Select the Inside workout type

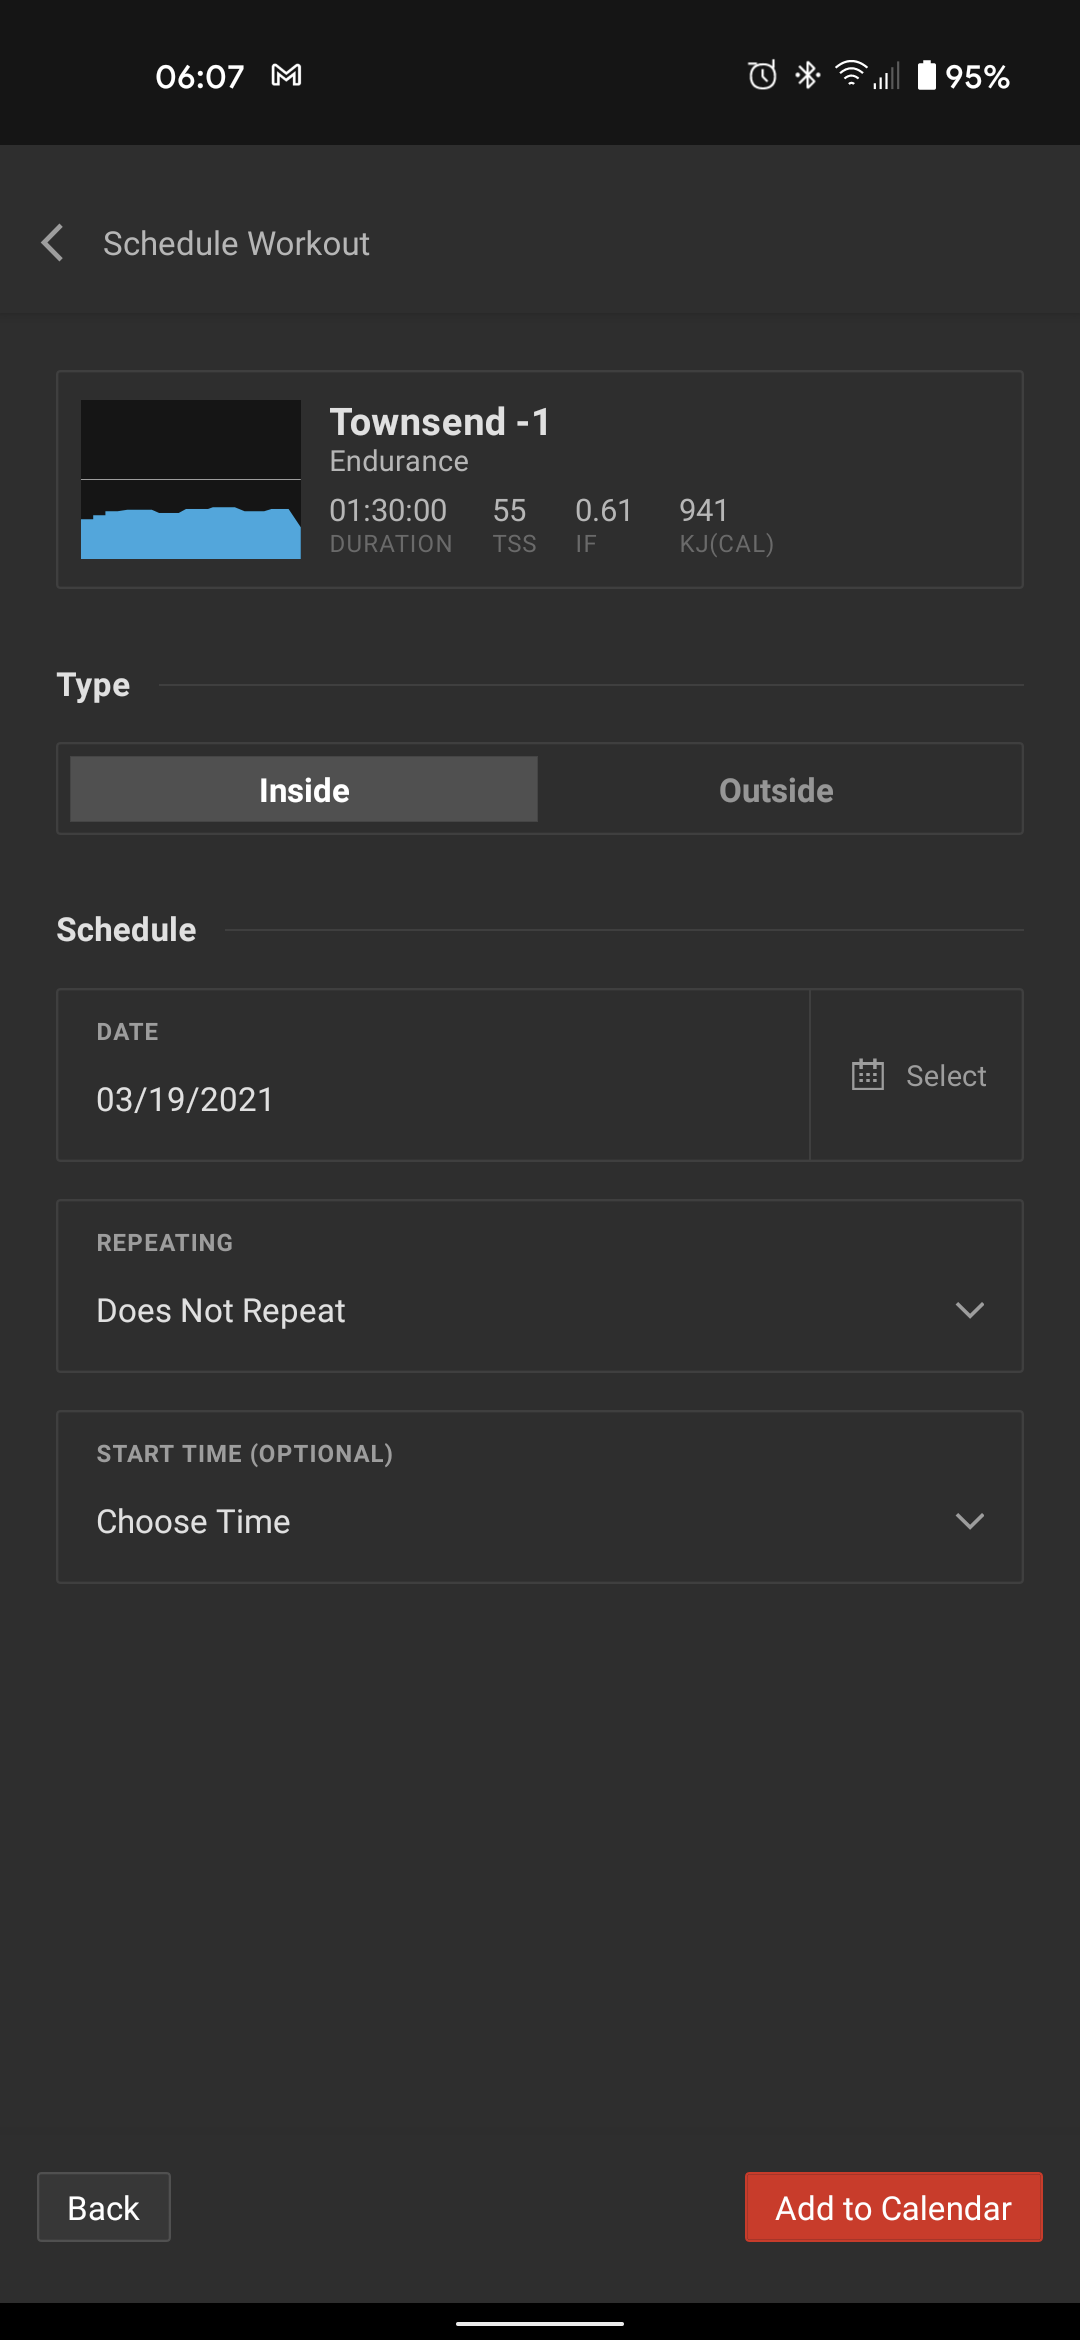coord(304,789)
